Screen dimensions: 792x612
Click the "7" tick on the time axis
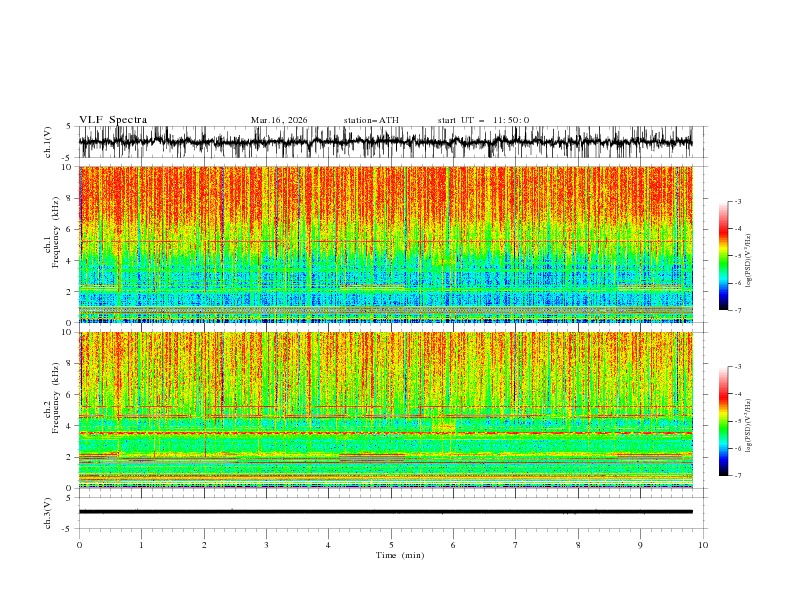515,545
